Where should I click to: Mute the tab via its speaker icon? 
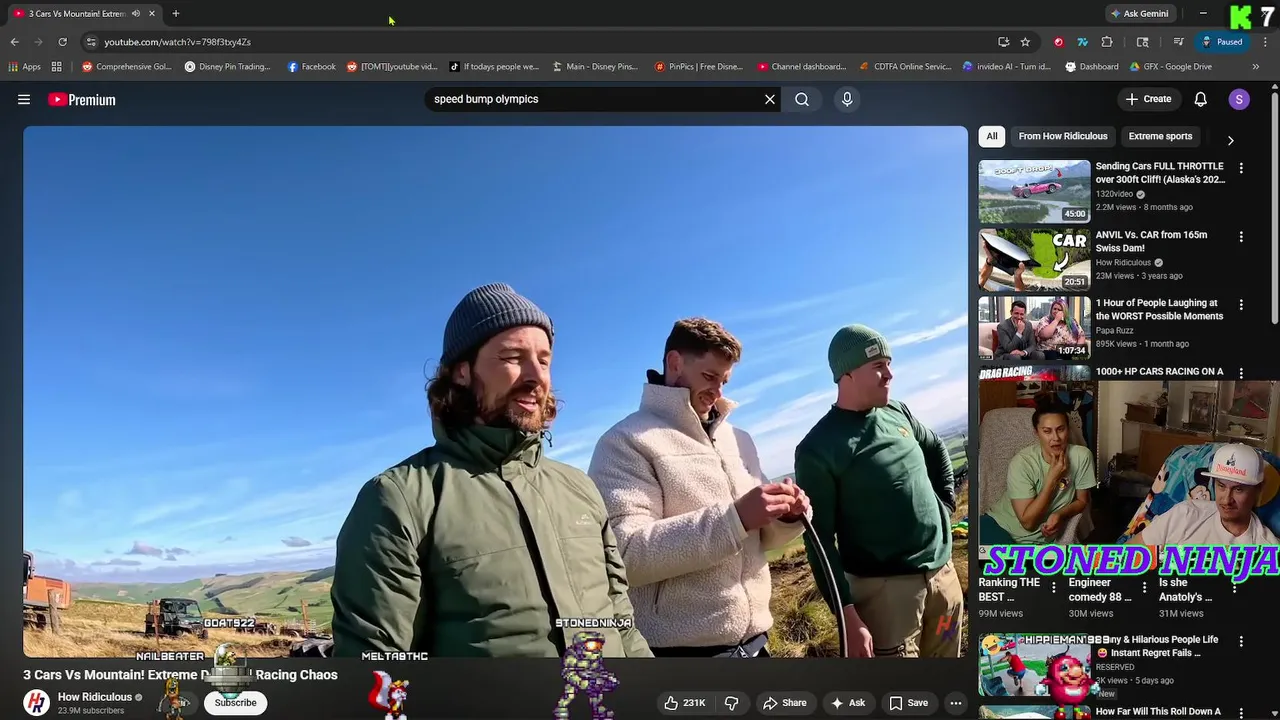(x=136, y=13)
